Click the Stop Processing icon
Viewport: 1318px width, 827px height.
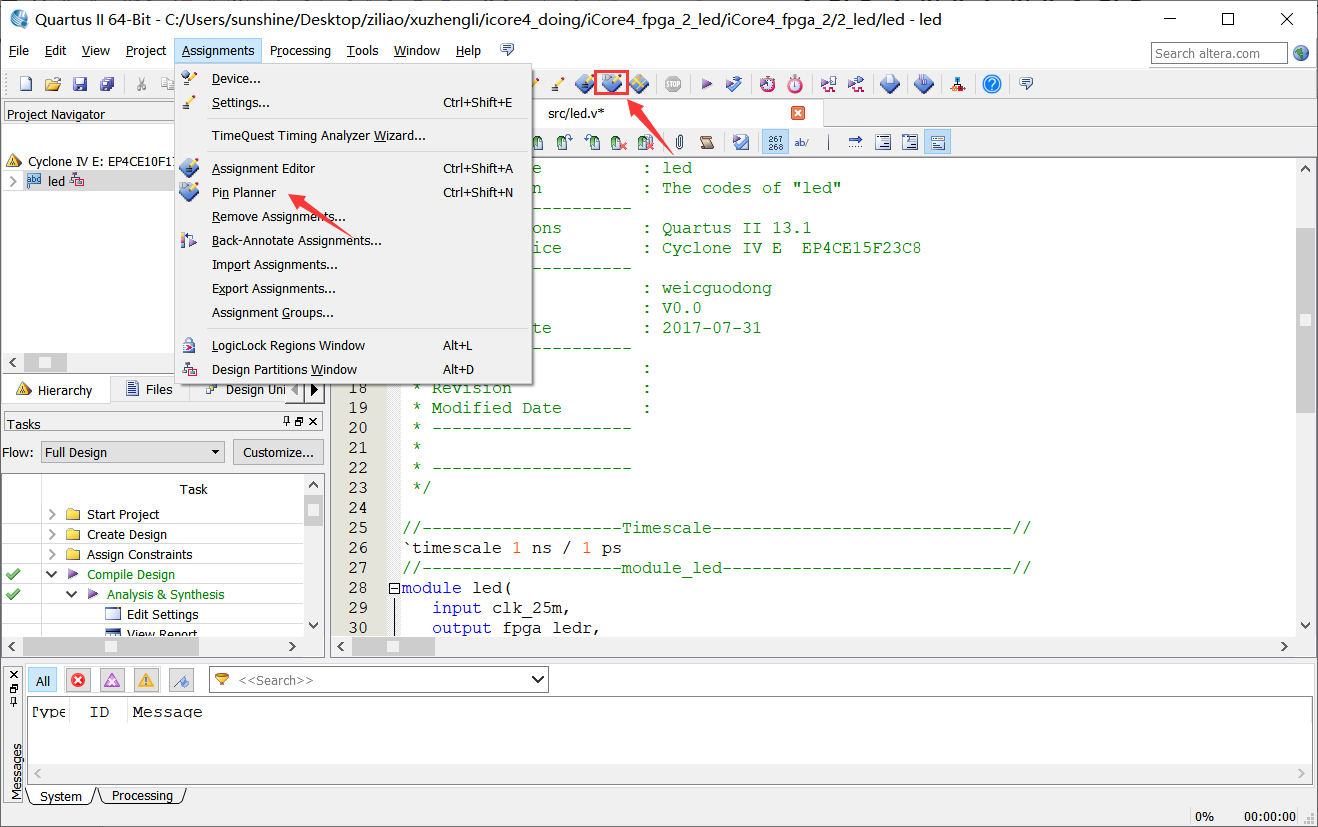point(673,84)
